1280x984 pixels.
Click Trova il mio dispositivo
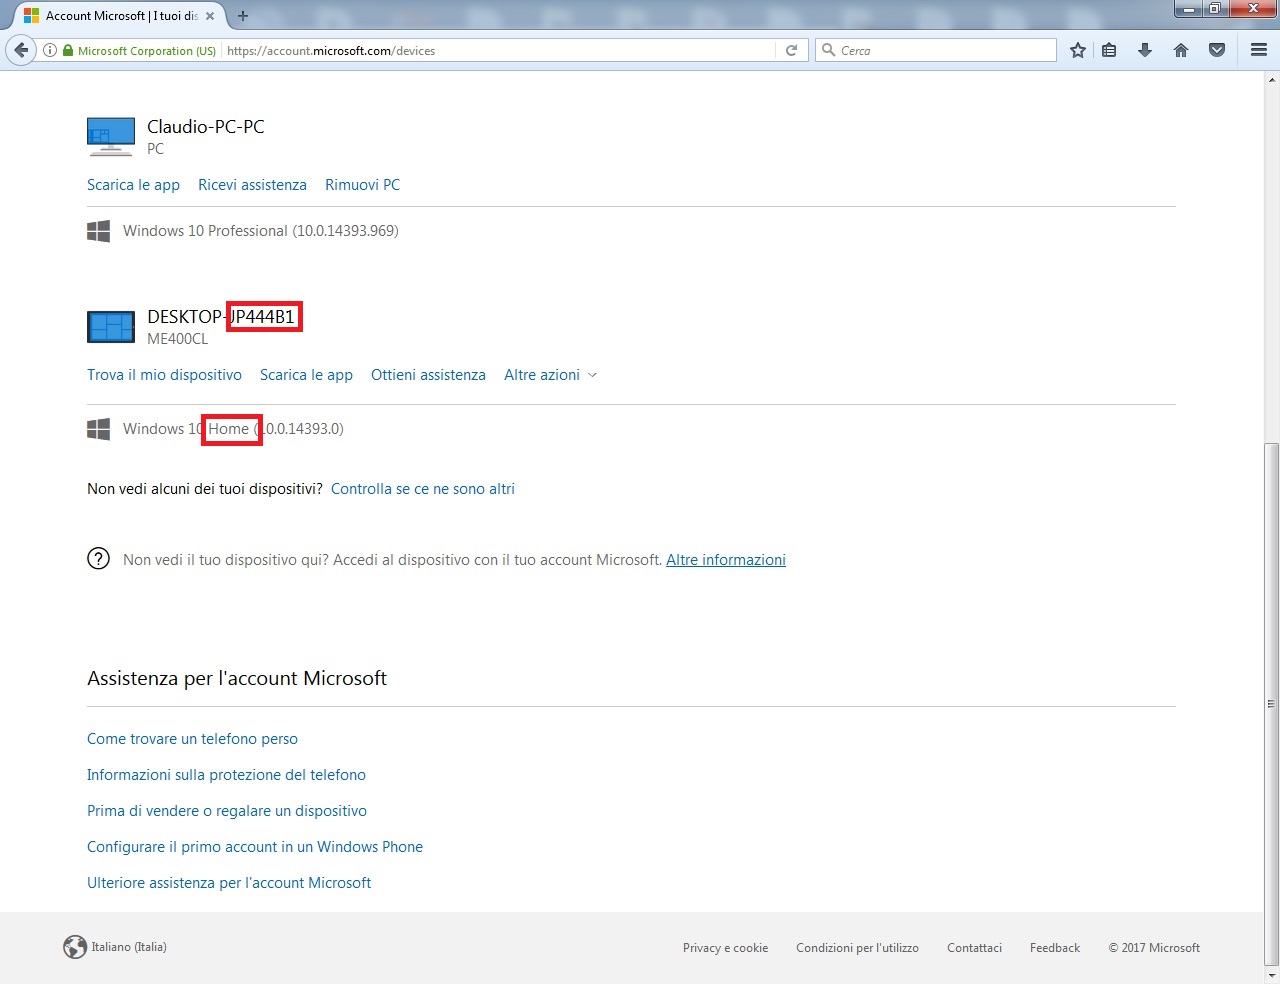tap(164, 375)
